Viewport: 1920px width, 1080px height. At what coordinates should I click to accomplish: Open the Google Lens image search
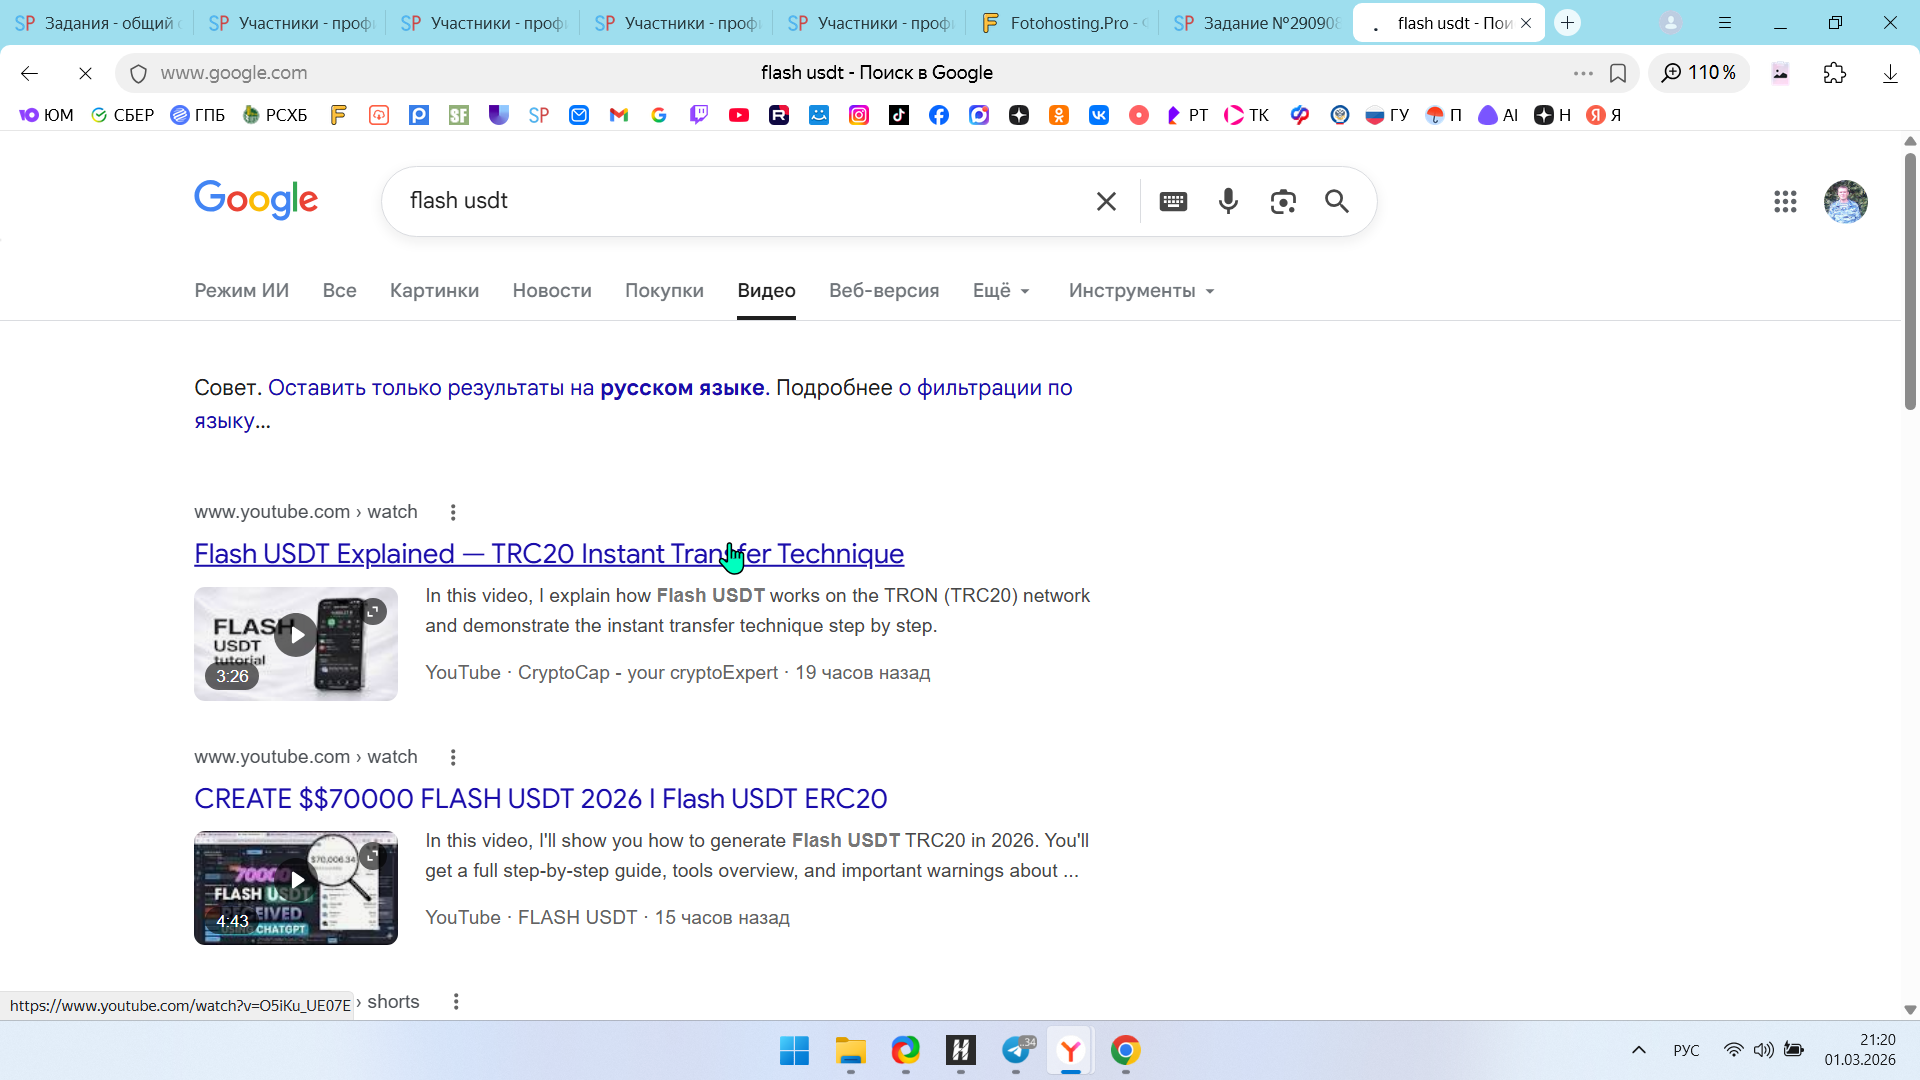tap(1283, 201)
